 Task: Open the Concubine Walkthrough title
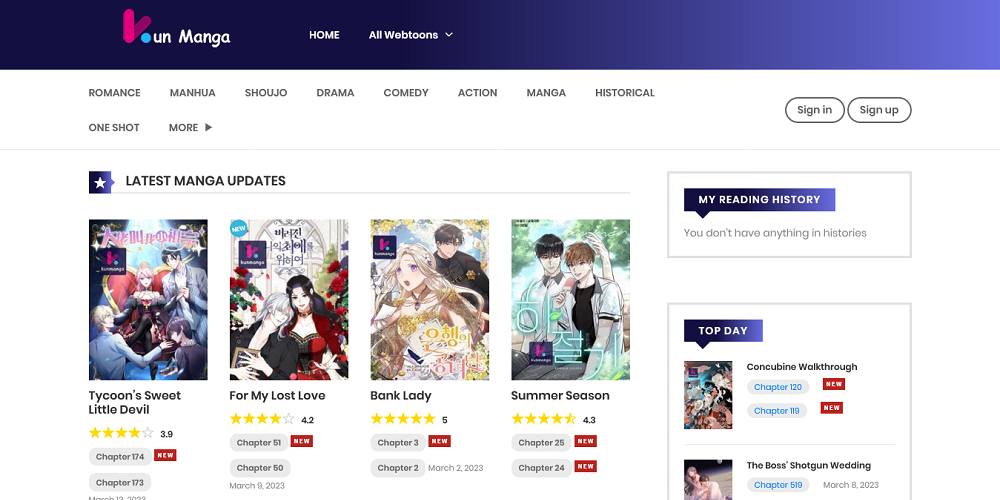coord(802,367)
